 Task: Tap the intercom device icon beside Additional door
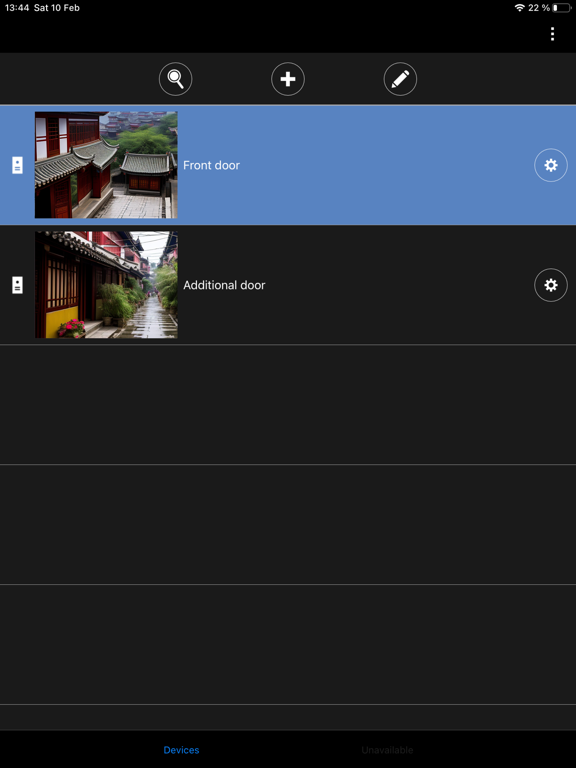click(17, 285)
